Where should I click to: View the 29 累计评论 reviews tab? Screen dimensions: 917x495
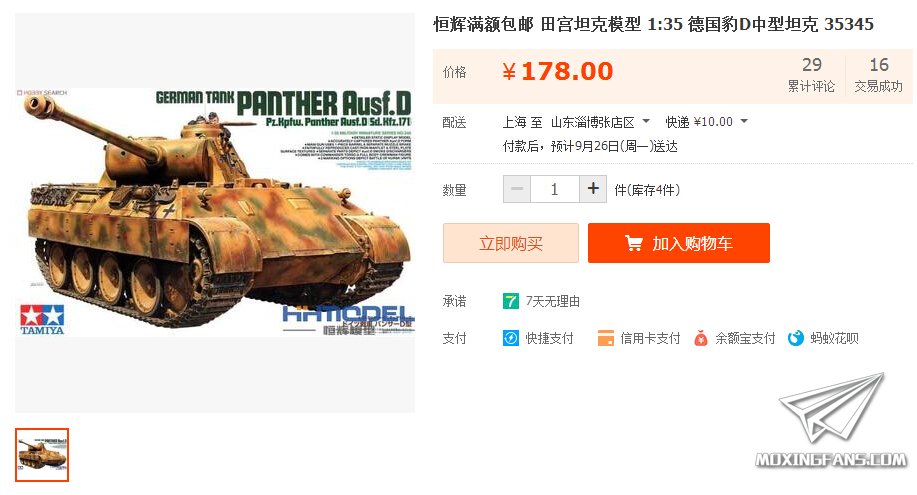[811, 75]
